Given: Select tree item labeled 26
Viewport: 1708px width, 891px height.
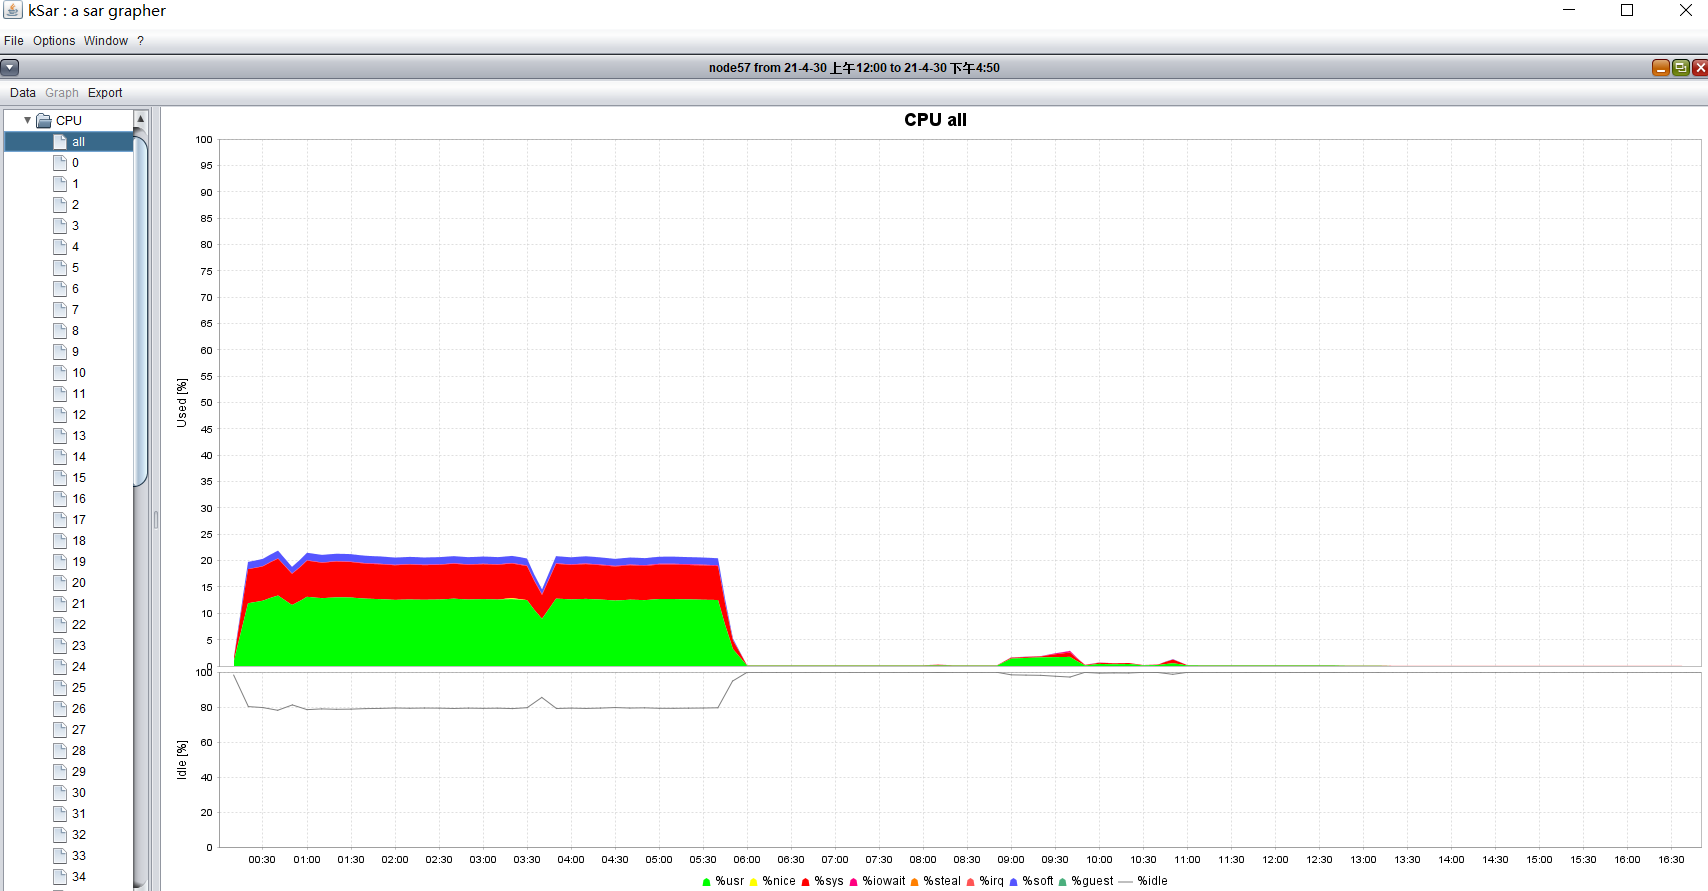Looking at the screenshot, I should click(x=78, y=708).
